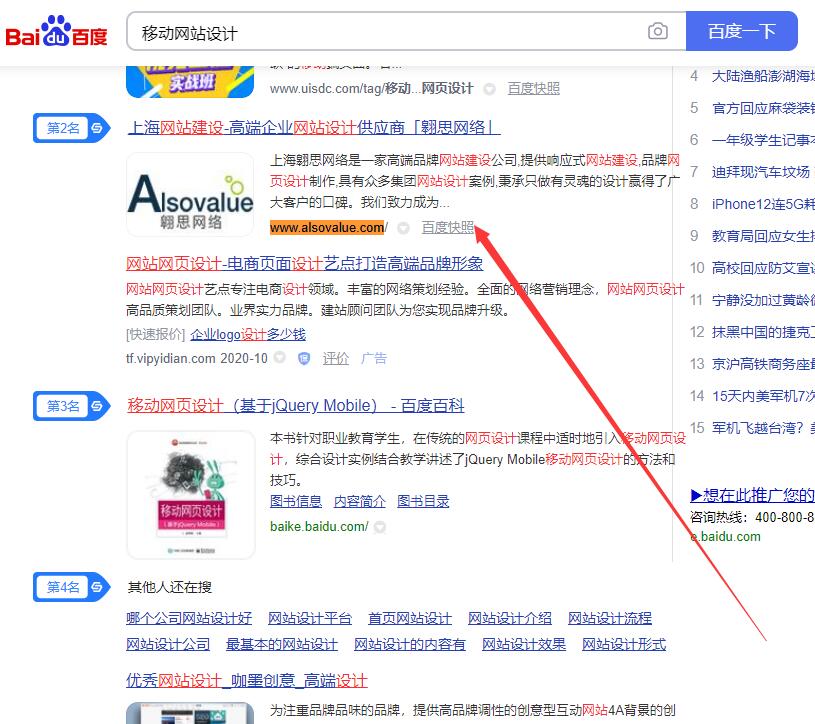Click the 内容简介 link
The width and height of the screenshot is (815, 724).
[x=360, y=501]
